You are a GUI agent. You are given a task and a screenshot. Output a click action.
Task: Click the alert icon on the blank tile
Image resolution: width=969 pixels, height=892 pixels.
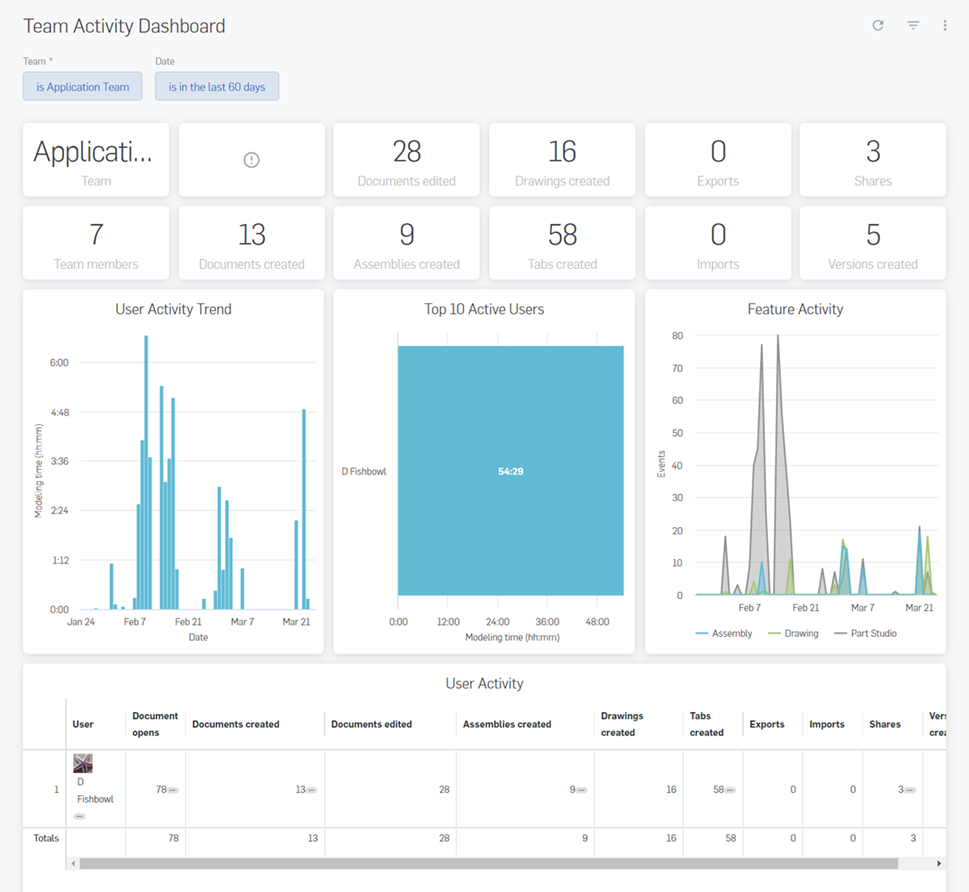coord(251,158)
